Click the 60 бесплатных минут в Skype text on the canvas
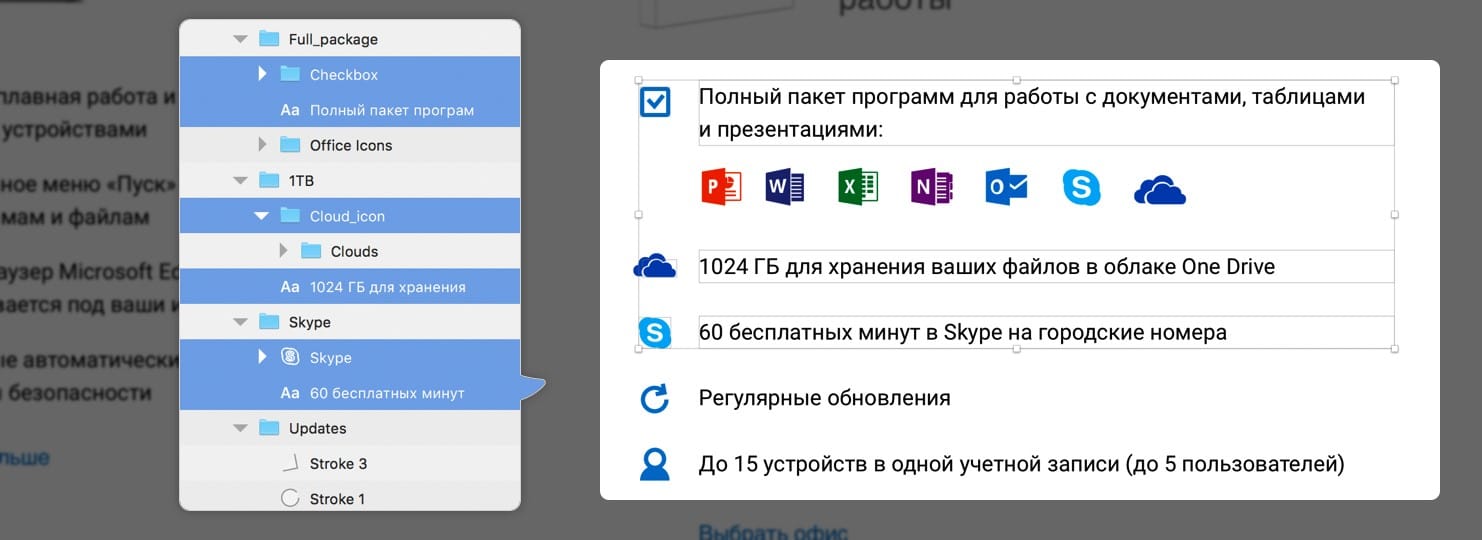The width and height of the screenshot is (1482, 540). pos(963,332)
